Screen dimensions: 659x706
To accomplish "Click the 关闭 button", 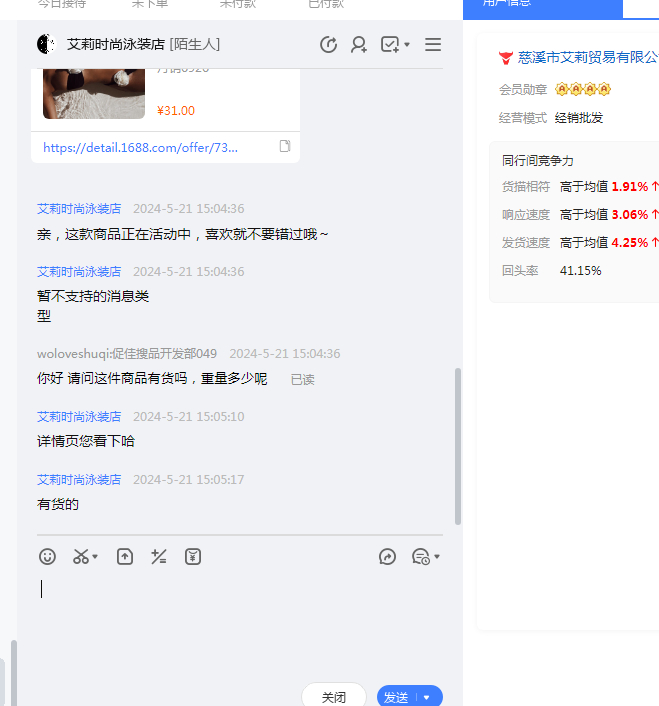I will [x=334, y=696].
